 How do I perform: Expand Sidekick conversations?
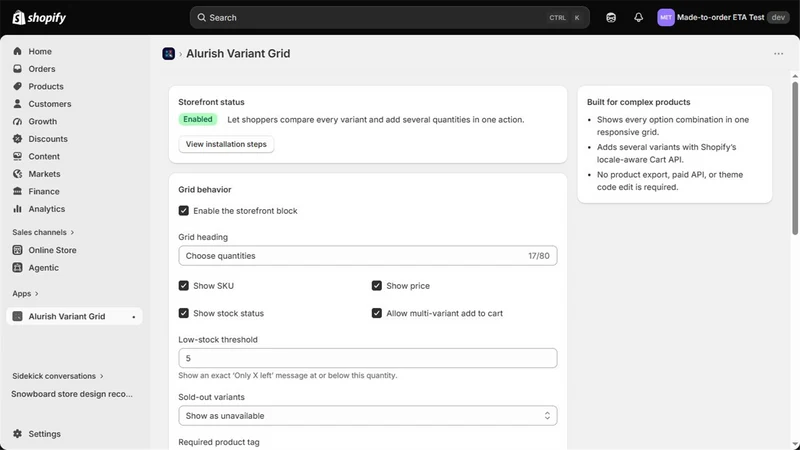point(58,376)
